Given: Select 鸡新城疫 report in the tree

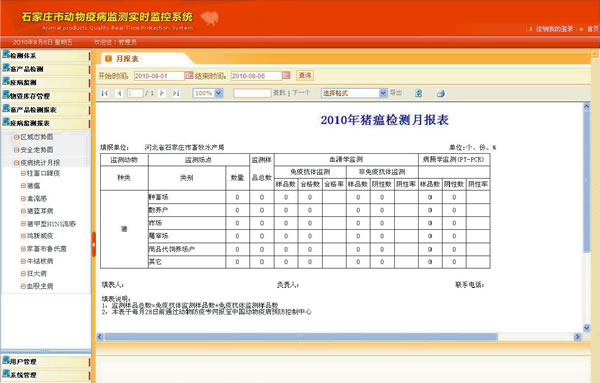Looking at the screenshot, I should (40, 236).
